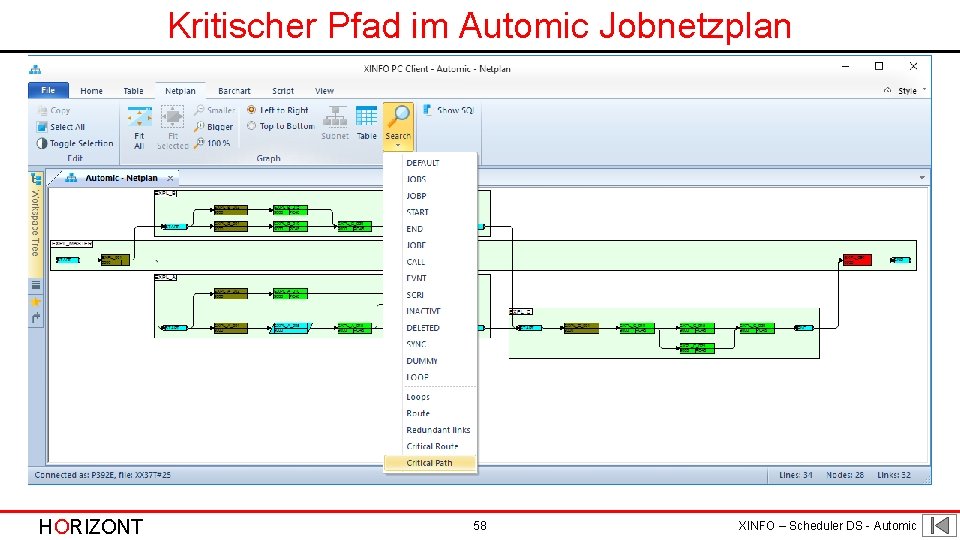Switch to the Home ribbon tab
960x540 pixels.
tap(91, 91)
